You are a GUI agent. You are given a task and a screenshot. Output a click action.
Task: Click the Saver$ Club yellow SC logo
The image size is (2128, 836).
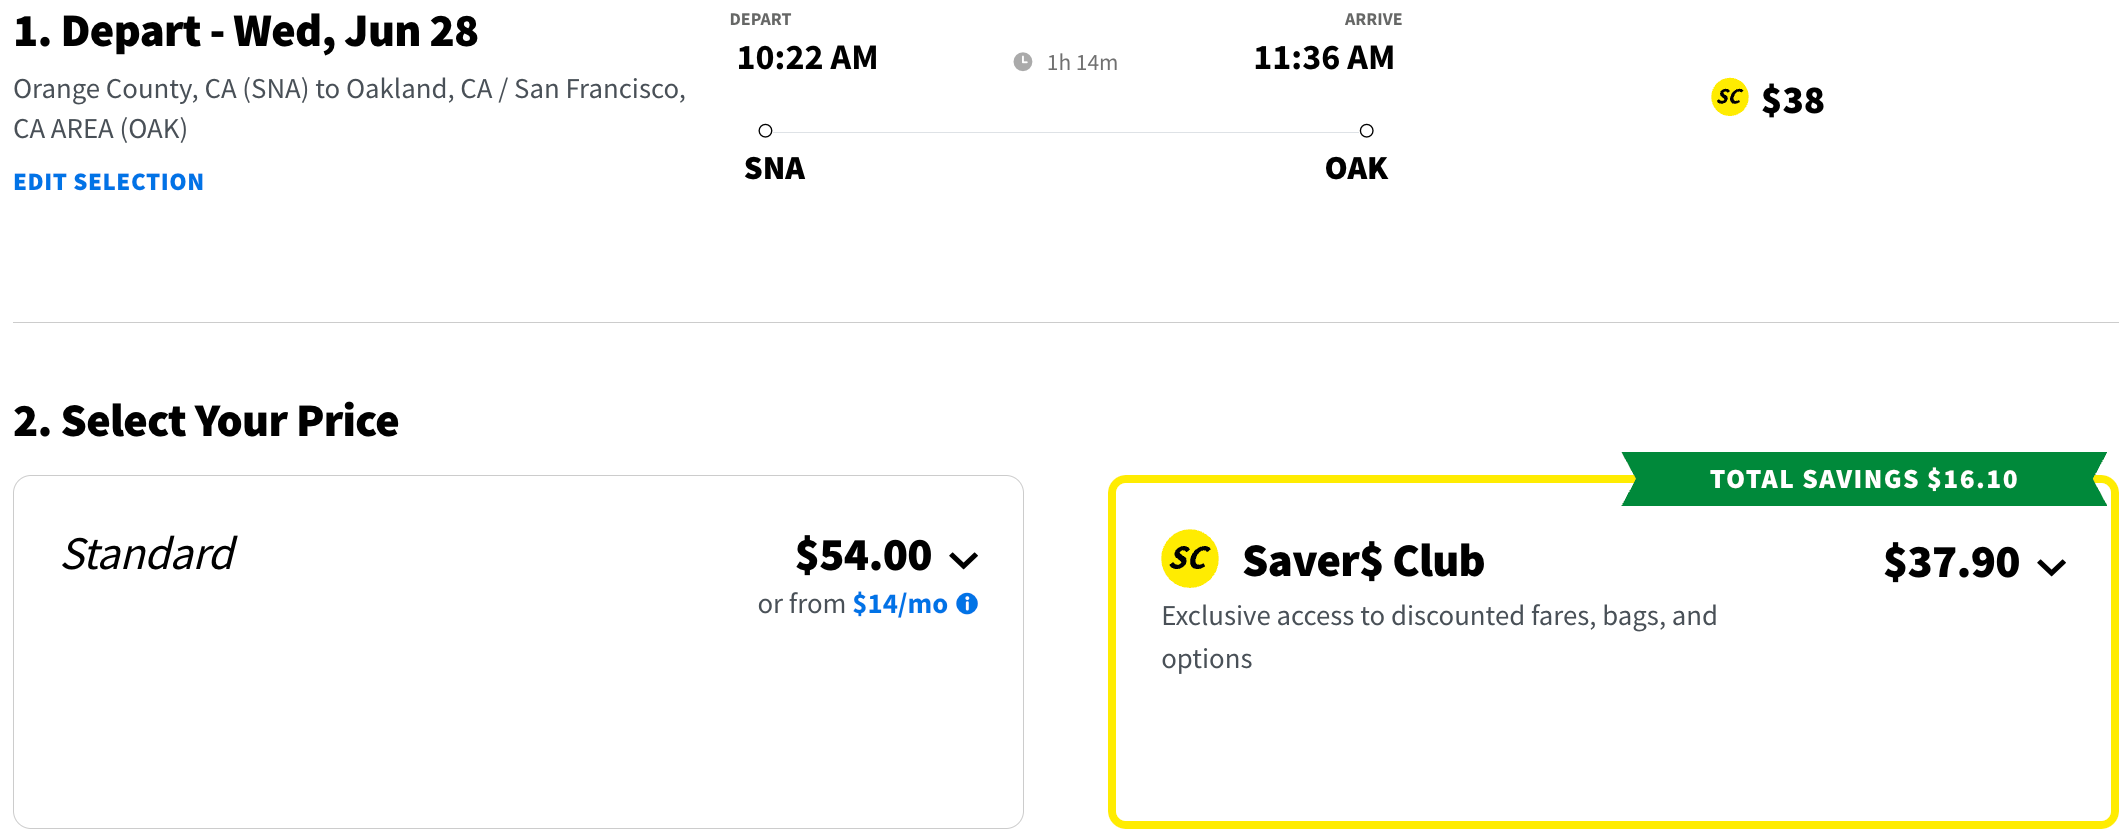tap(1189, 558)
